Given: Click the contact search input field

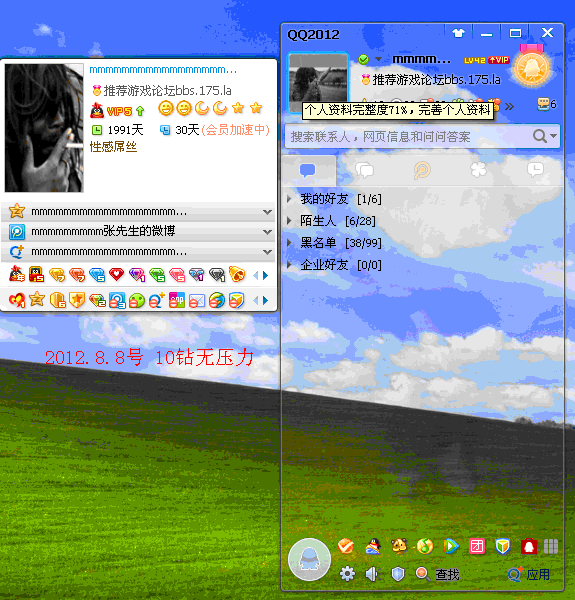Looking at the screenshot, I should (x=409, y=136).
